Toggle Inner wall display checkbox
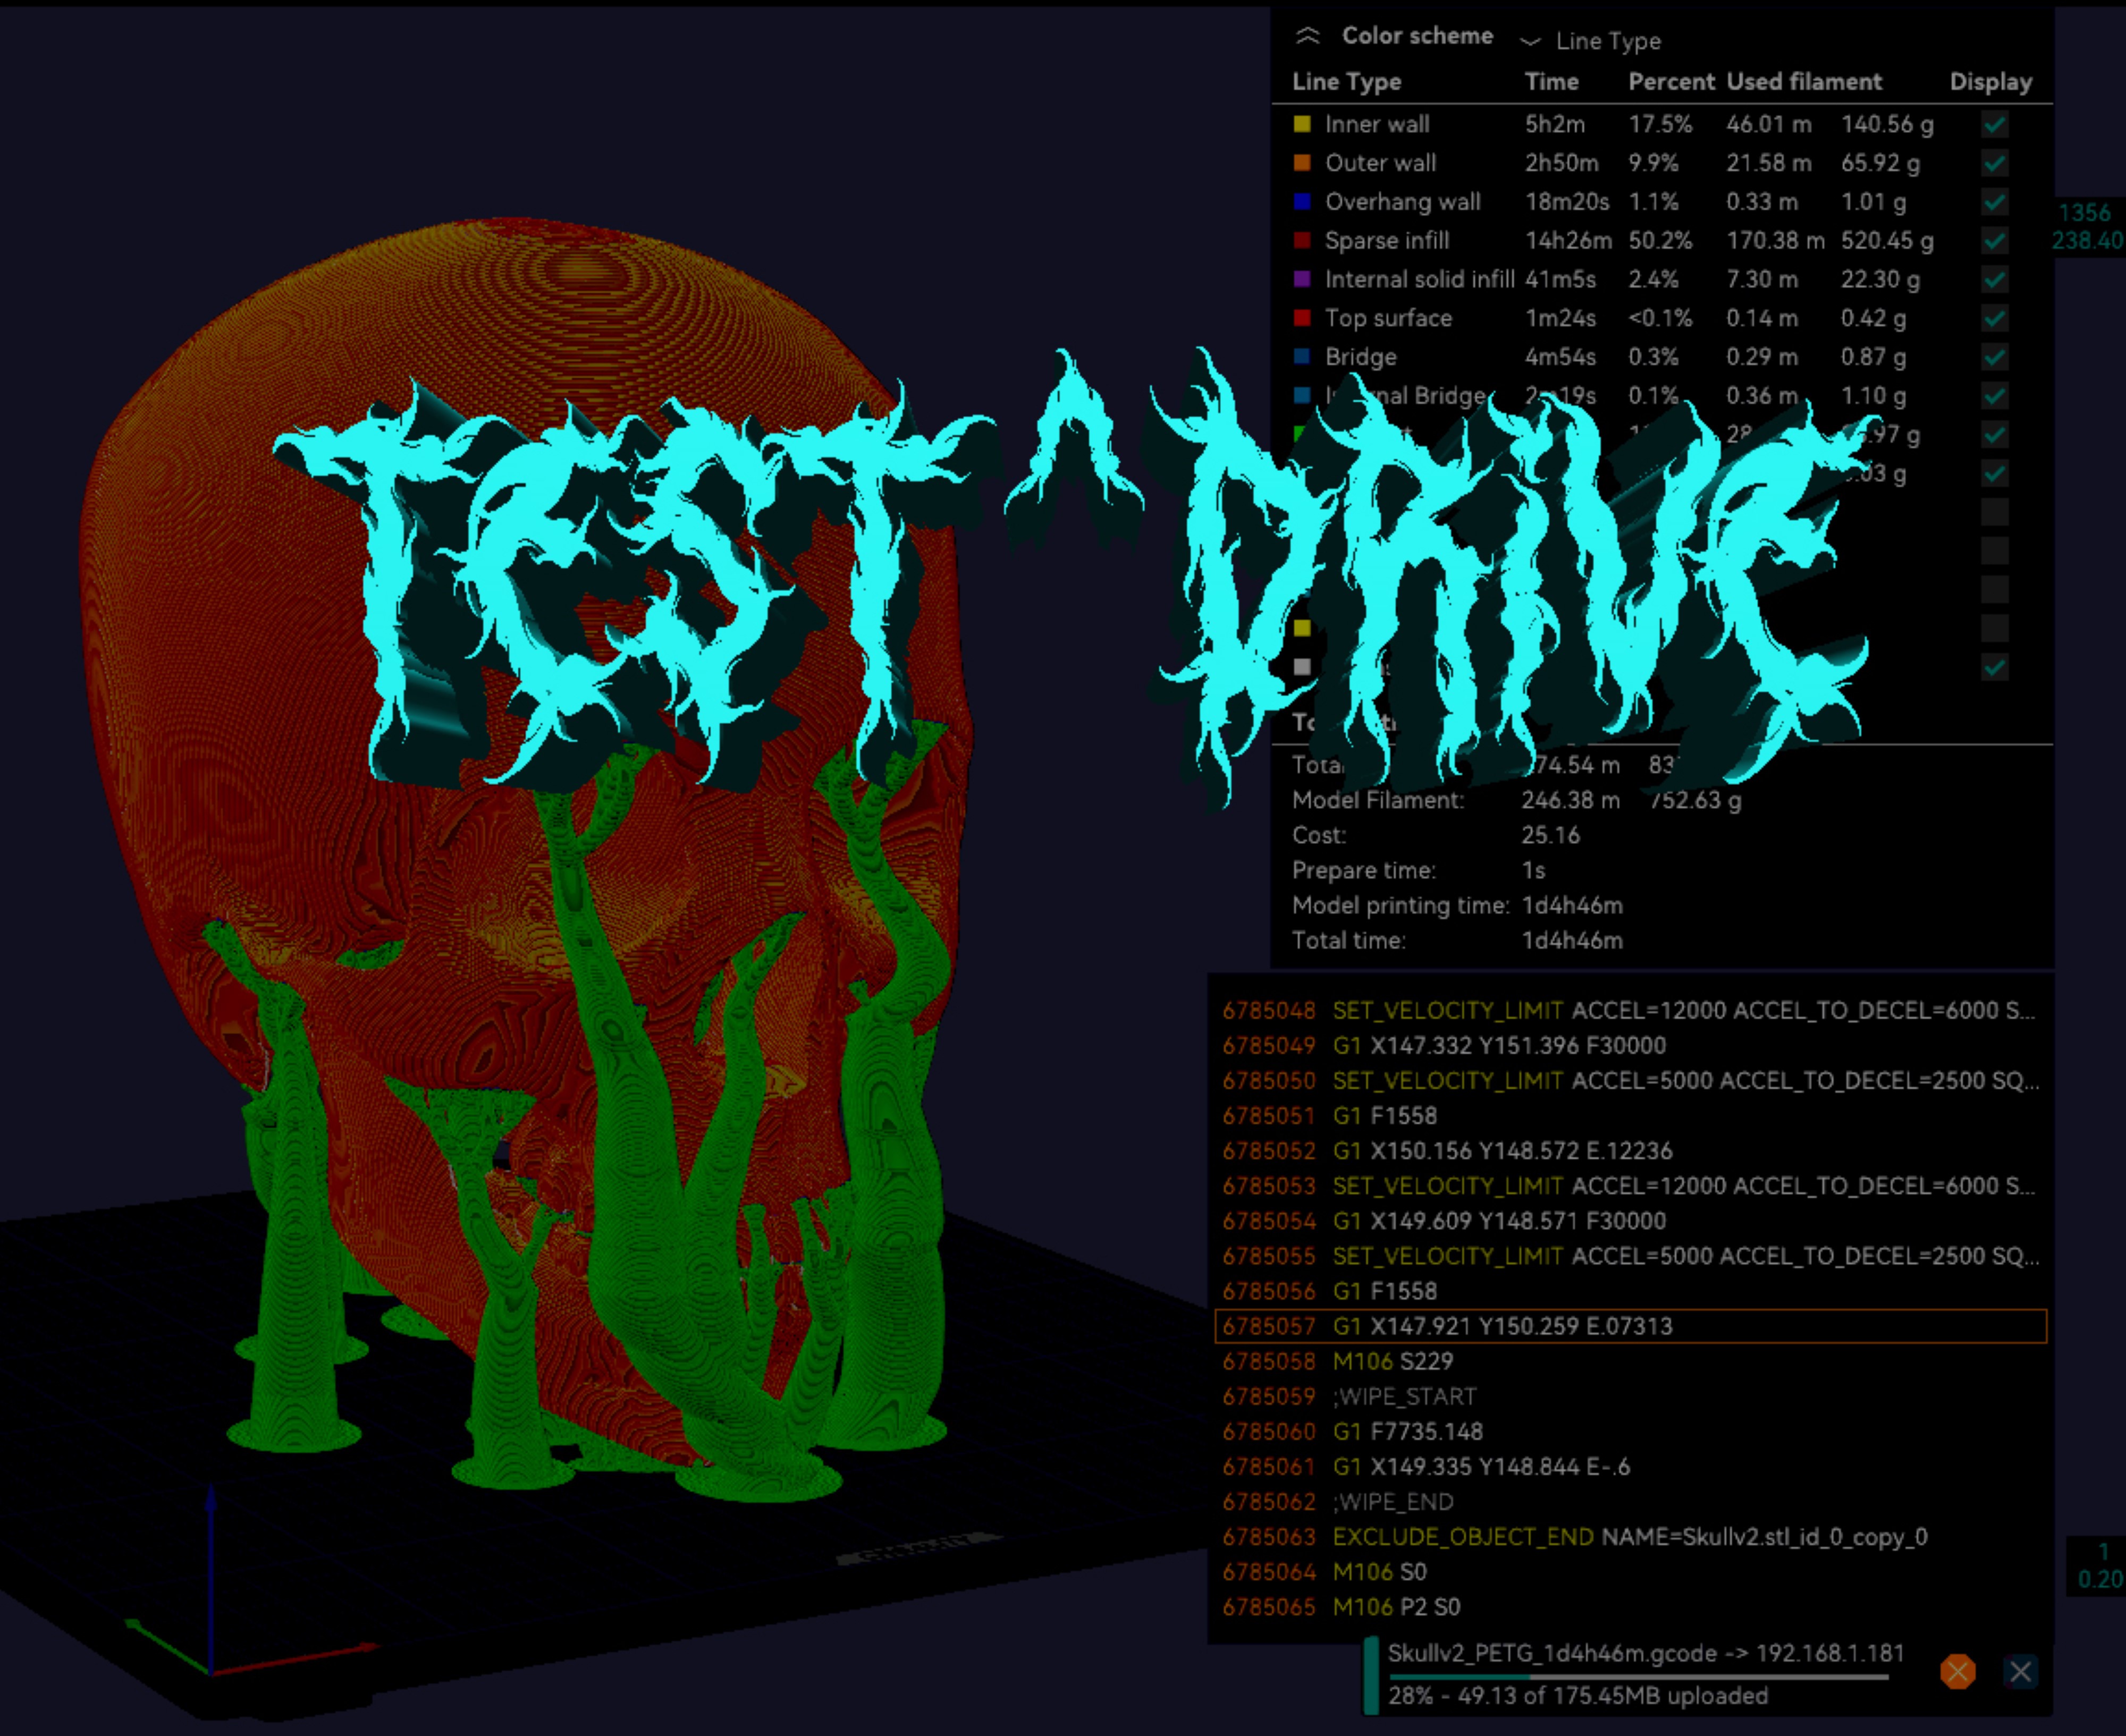 coord(1994,125)
